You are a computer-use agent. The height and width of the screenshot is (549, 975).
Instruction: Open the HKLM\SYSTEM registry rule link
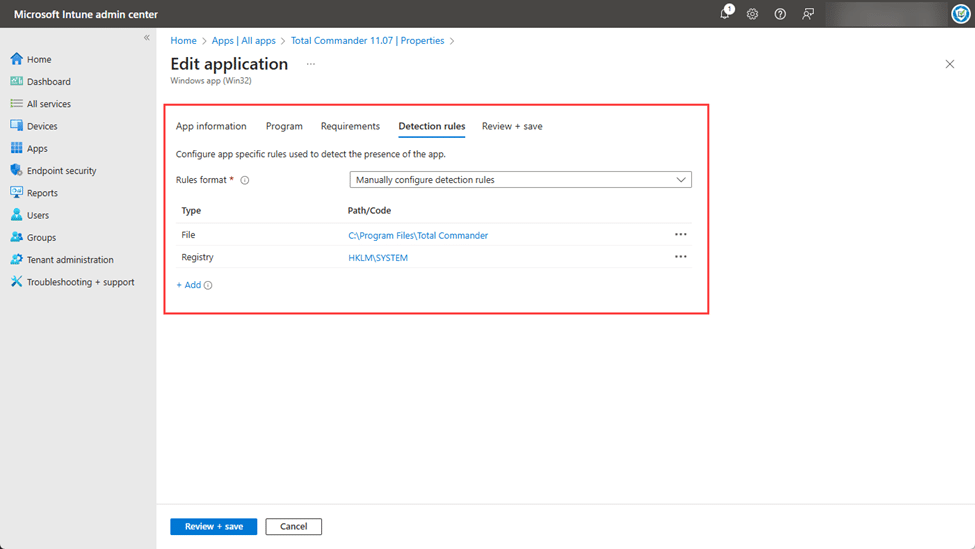pyautogui.click(x=378, y=258)
